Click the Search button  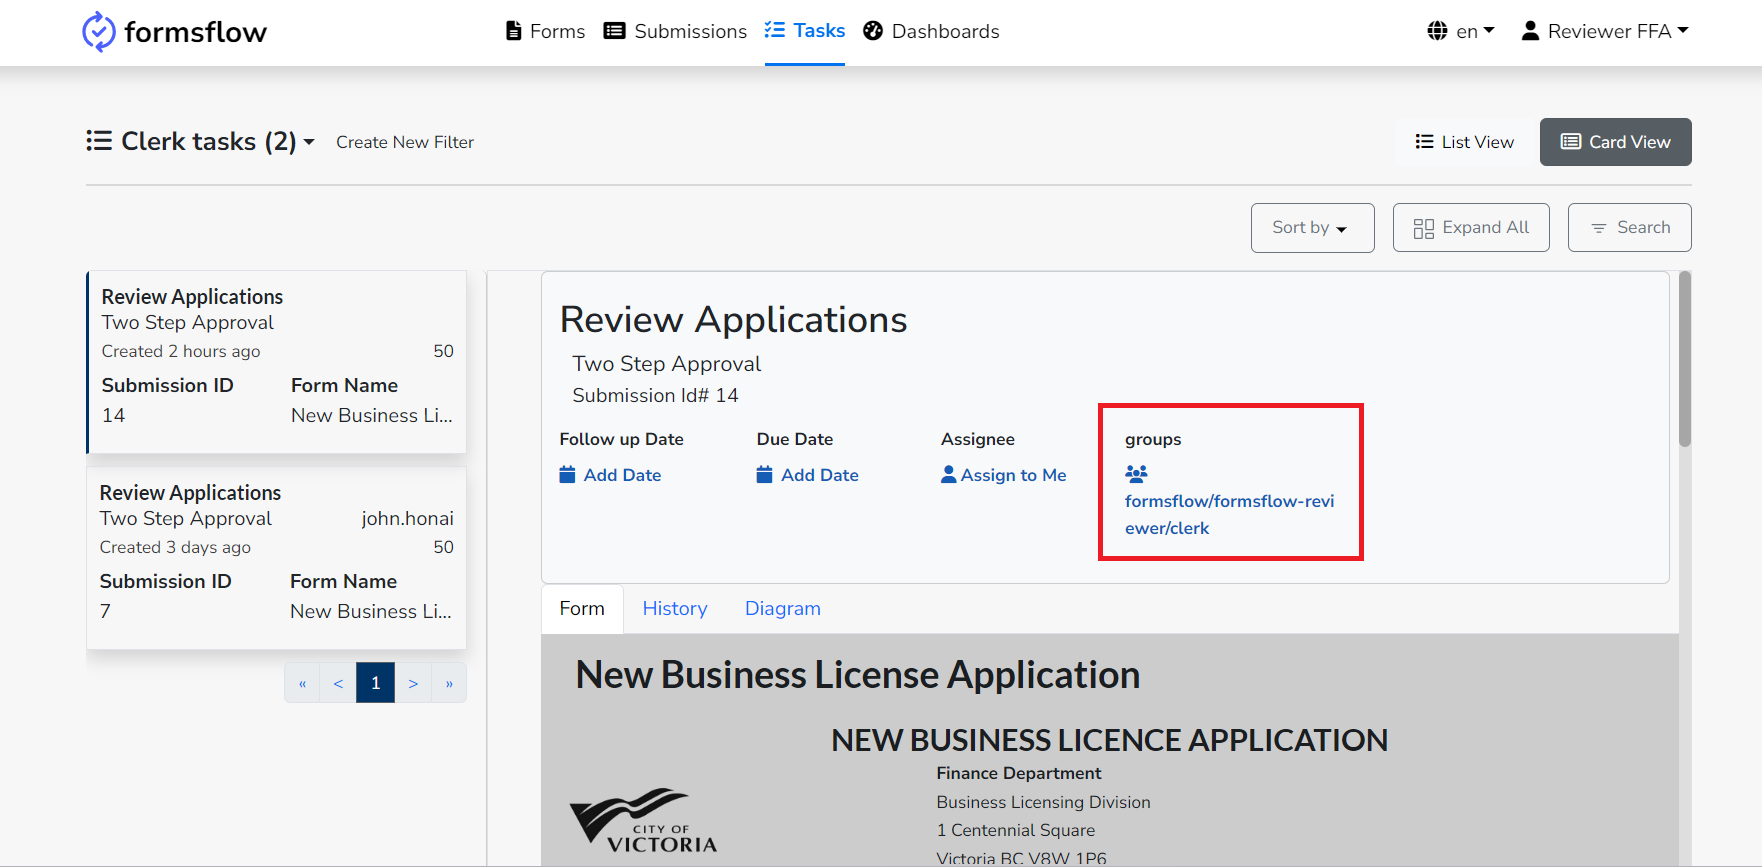point(1629,228)
